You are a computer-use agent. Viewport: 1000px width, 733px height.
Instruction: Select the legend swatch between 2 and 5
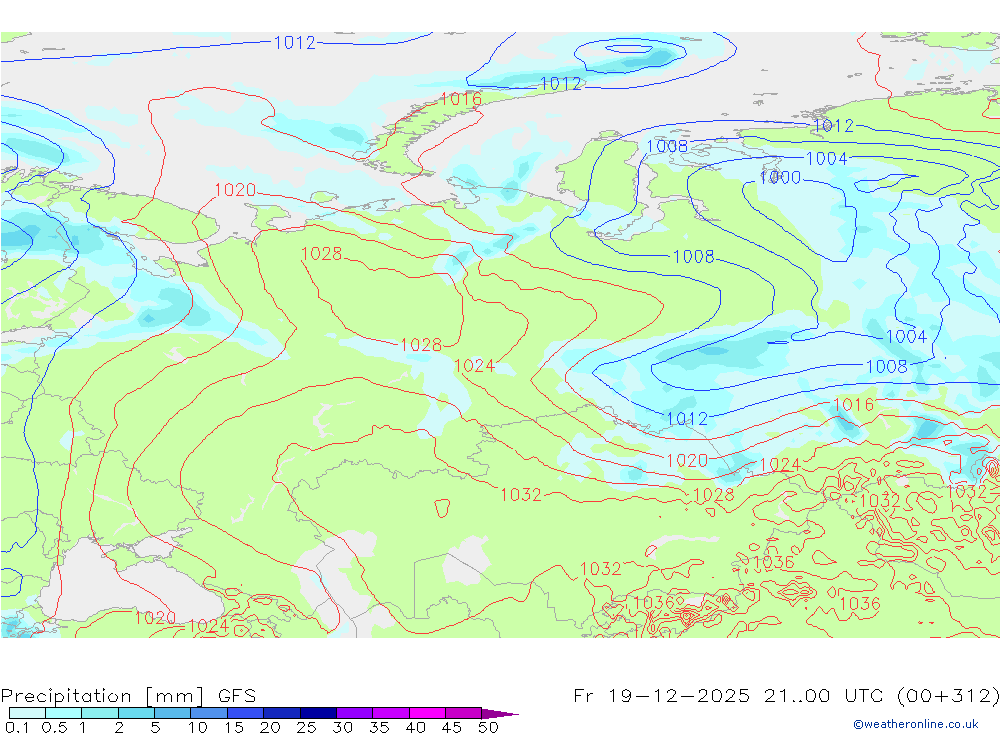136,713
